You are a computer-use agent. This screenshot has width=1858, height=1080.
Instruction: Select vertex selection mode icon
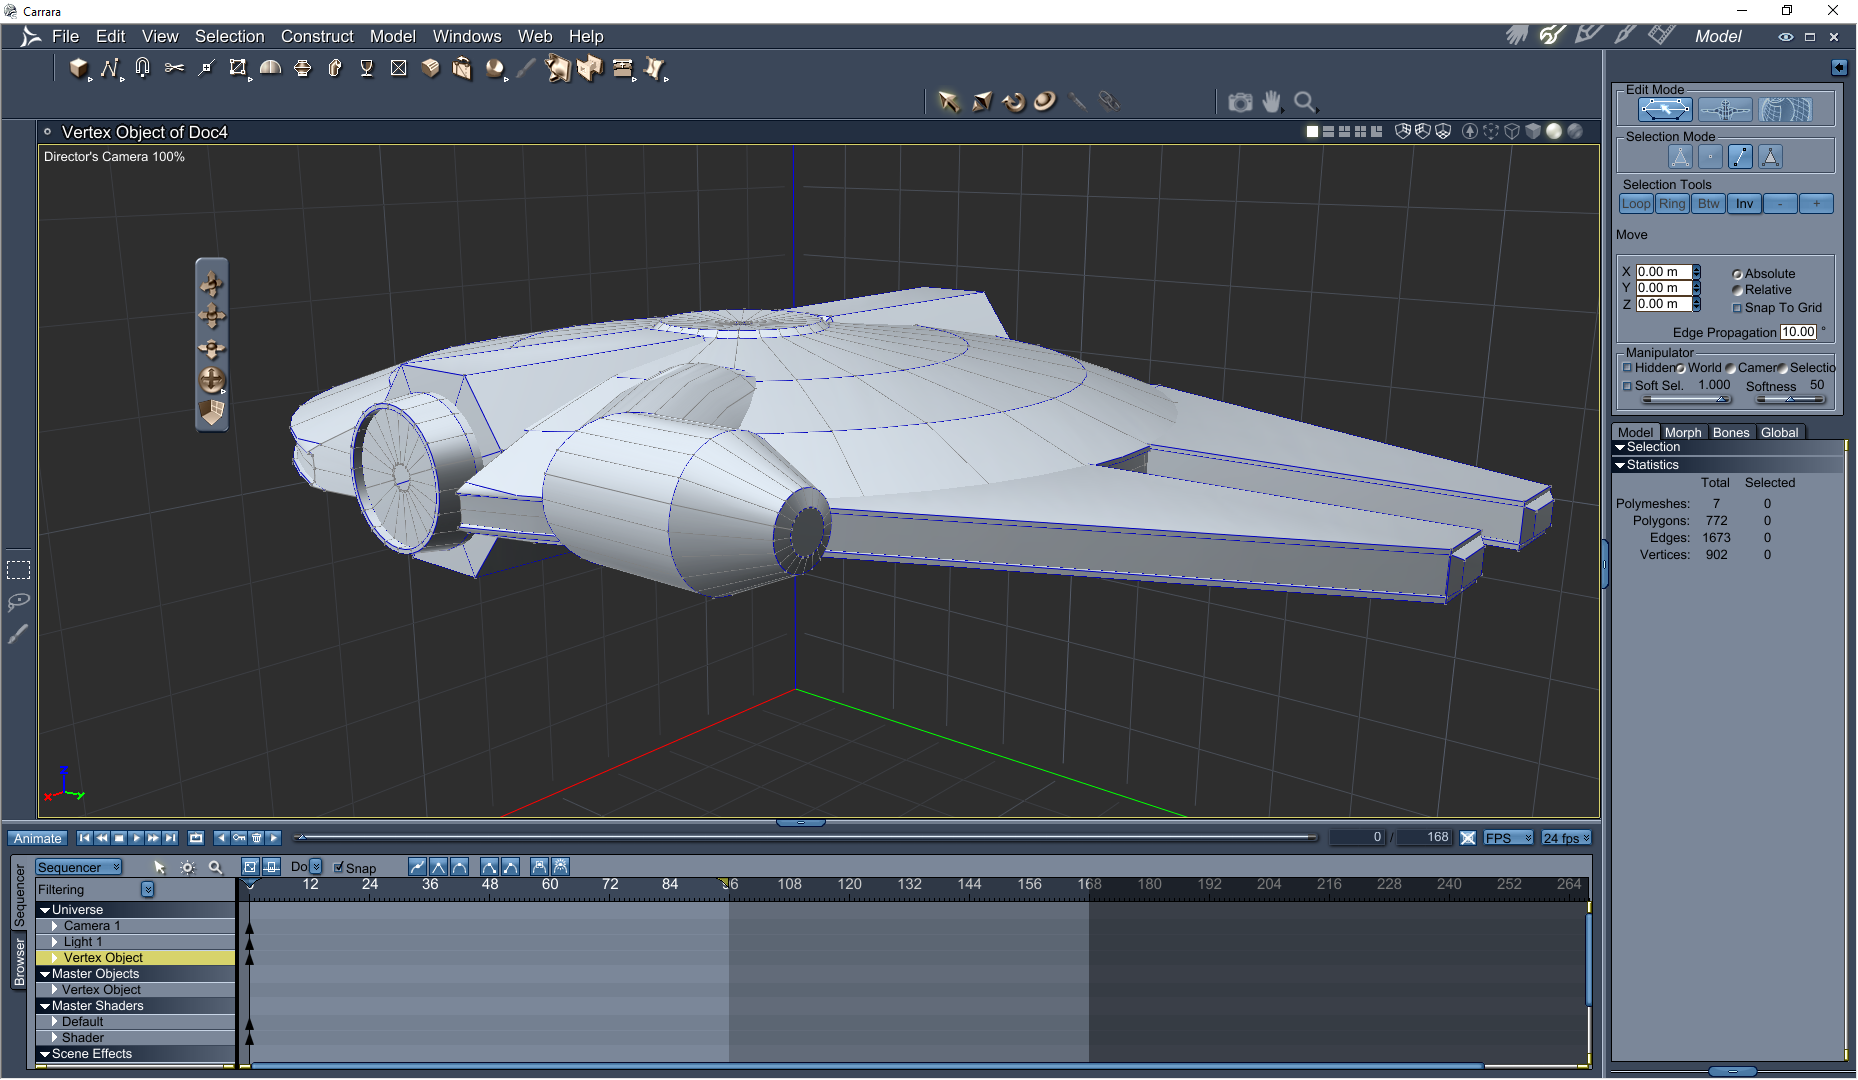pyautogui.click(x=1710, y=157)
